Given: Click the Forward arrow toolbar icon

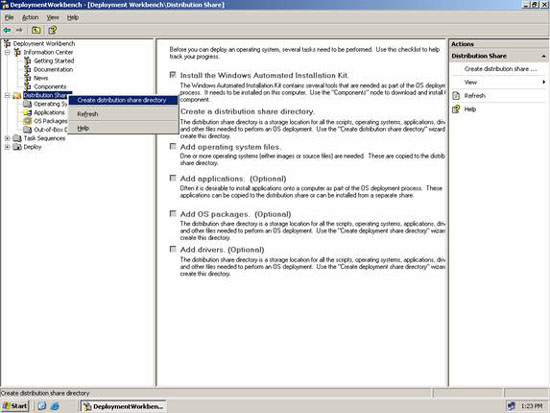Looking at the screenshot, I should tap(19, 30).
